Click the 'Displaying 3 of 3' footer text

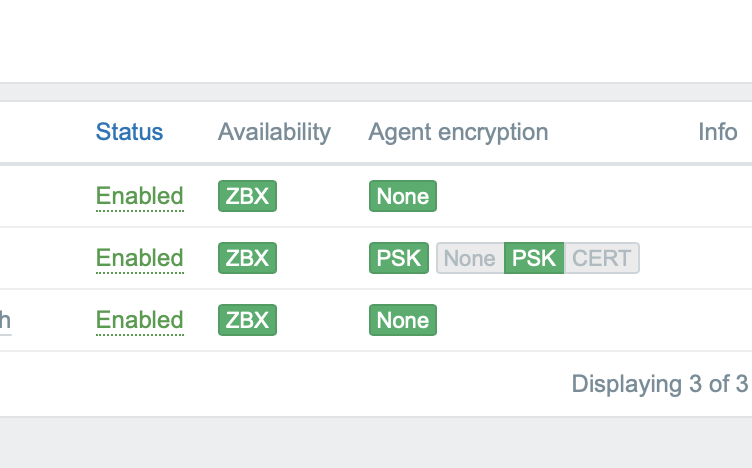[659, 383]
